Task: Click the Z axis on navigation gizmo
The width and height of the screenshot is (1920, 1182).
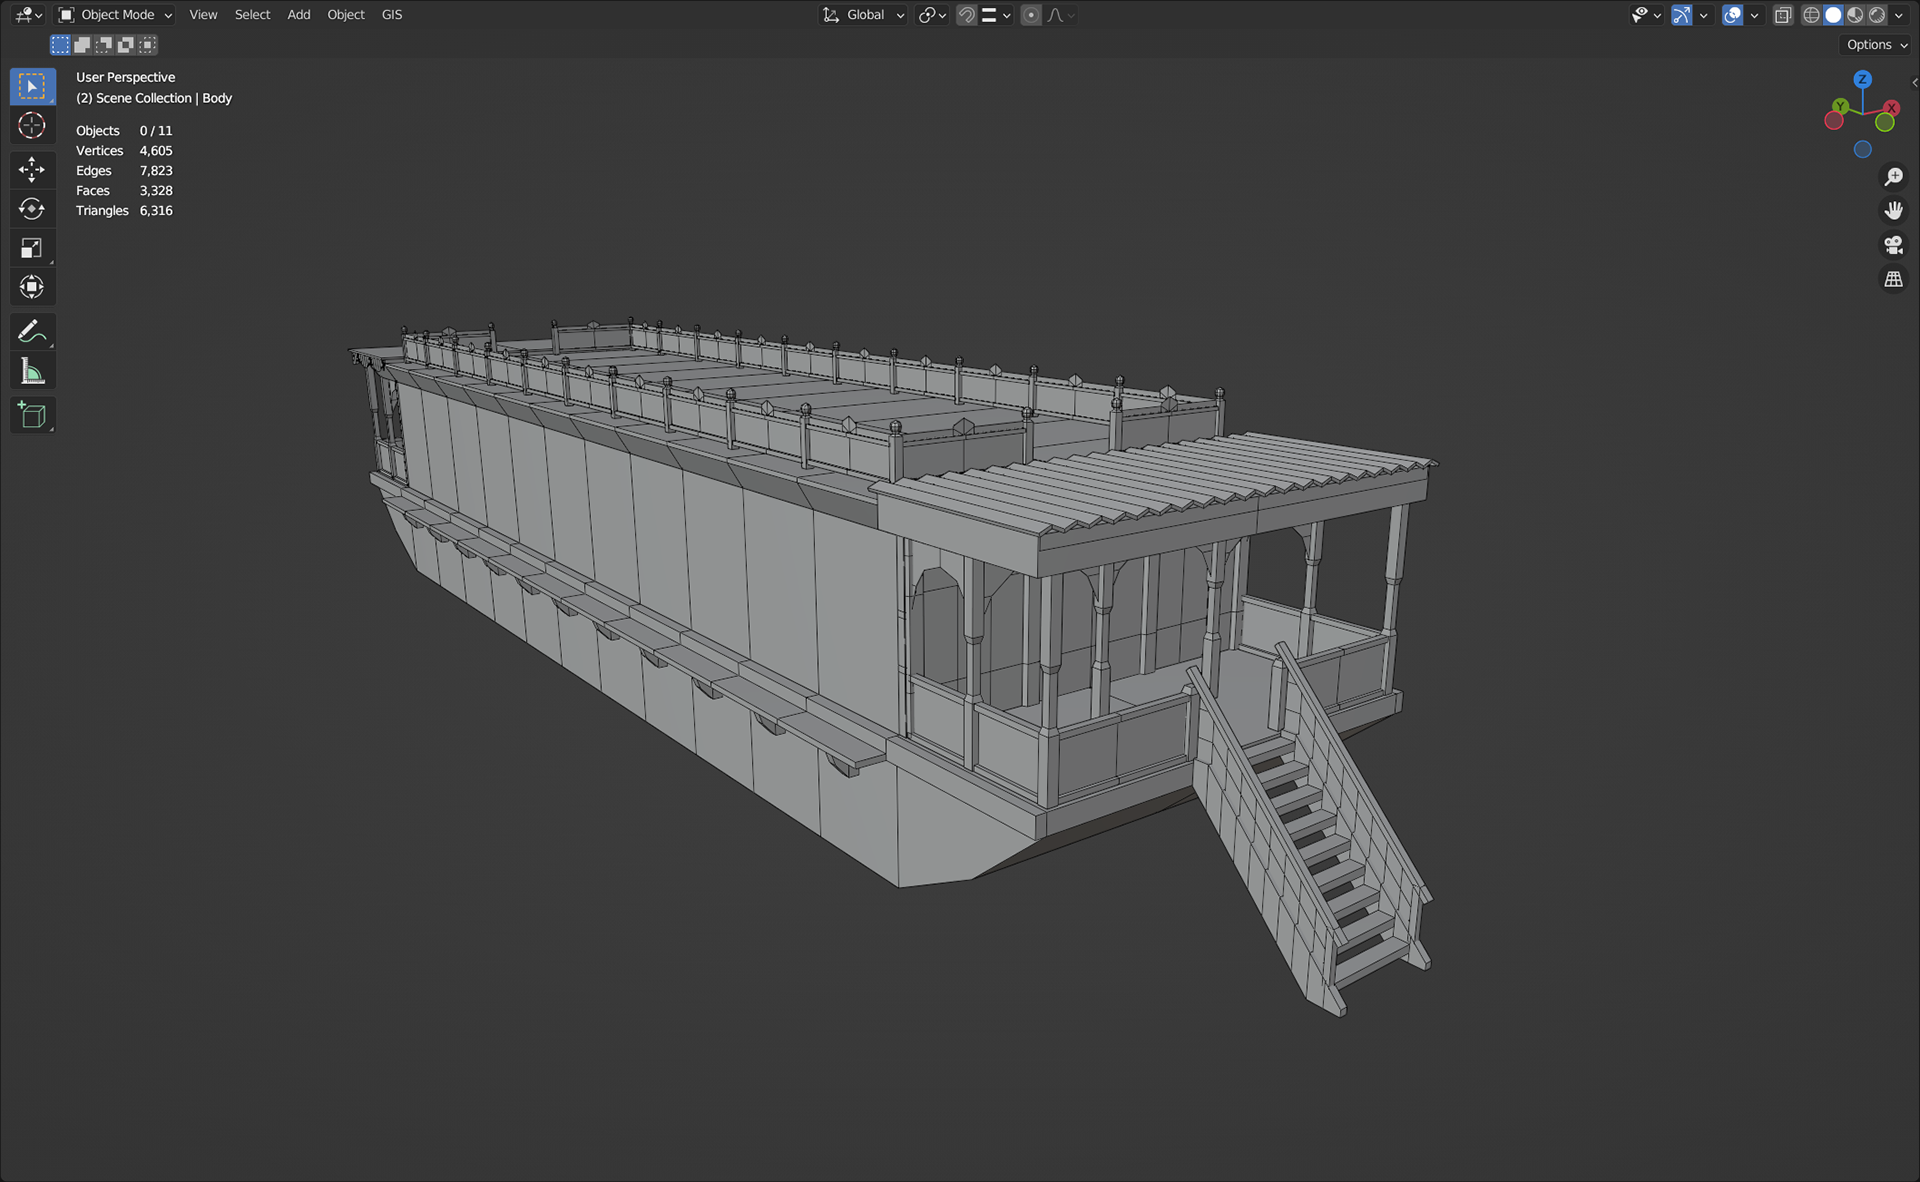Action: 1862,79
